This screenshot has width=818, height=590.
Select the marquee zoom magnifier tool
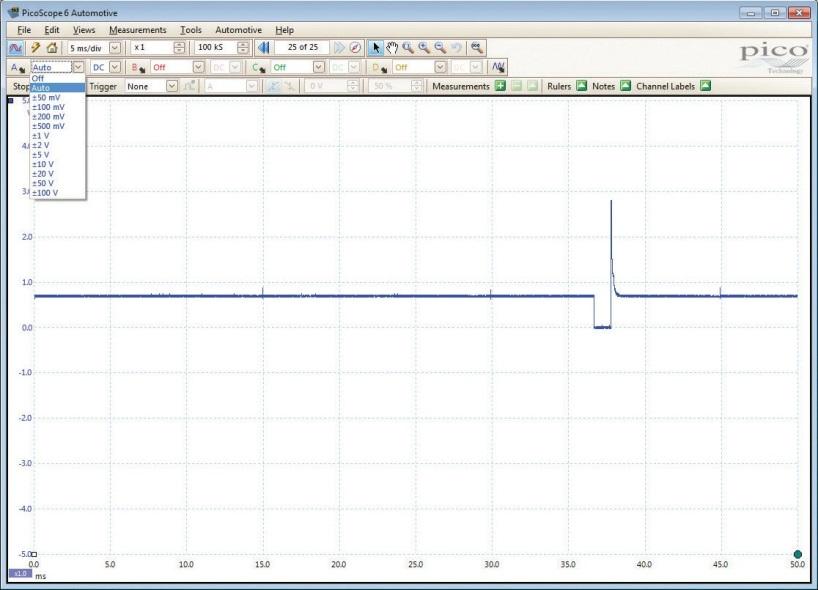click(408, 48)
